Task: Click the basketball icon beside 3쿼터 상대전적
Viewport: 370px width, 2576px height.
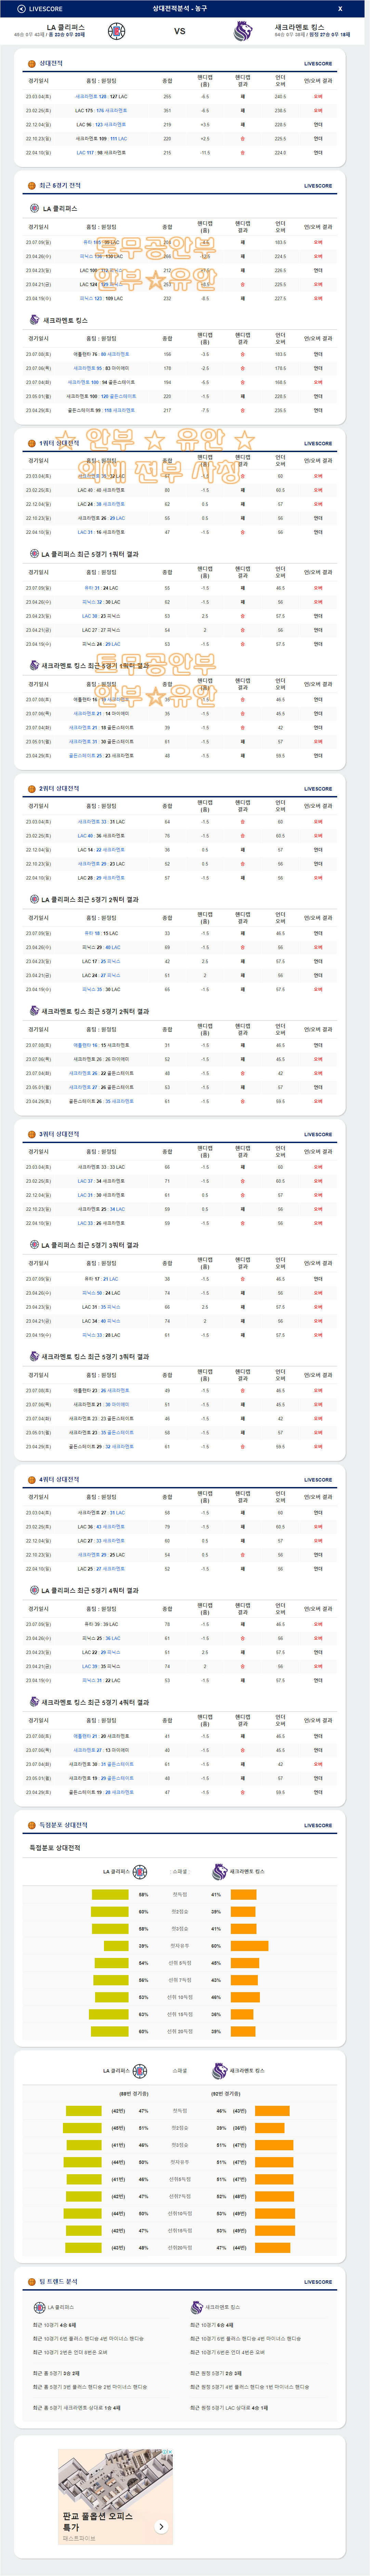Action: 32,1134
